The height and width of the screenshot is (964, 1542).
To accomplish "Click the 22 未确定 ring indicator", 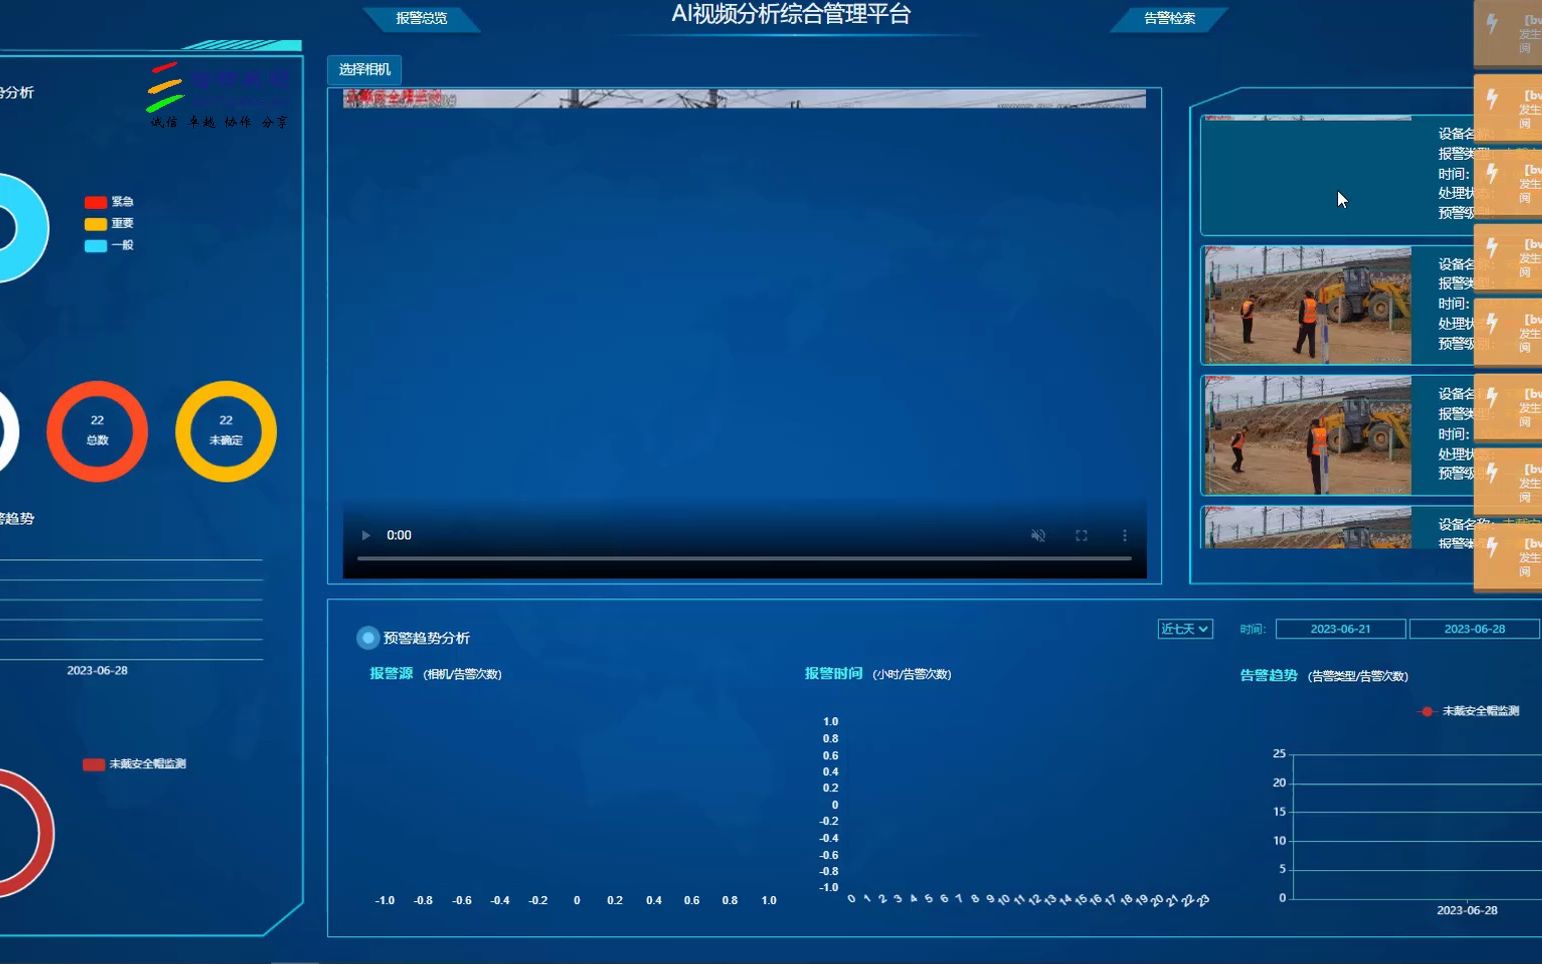I will (x=226, y=431).
